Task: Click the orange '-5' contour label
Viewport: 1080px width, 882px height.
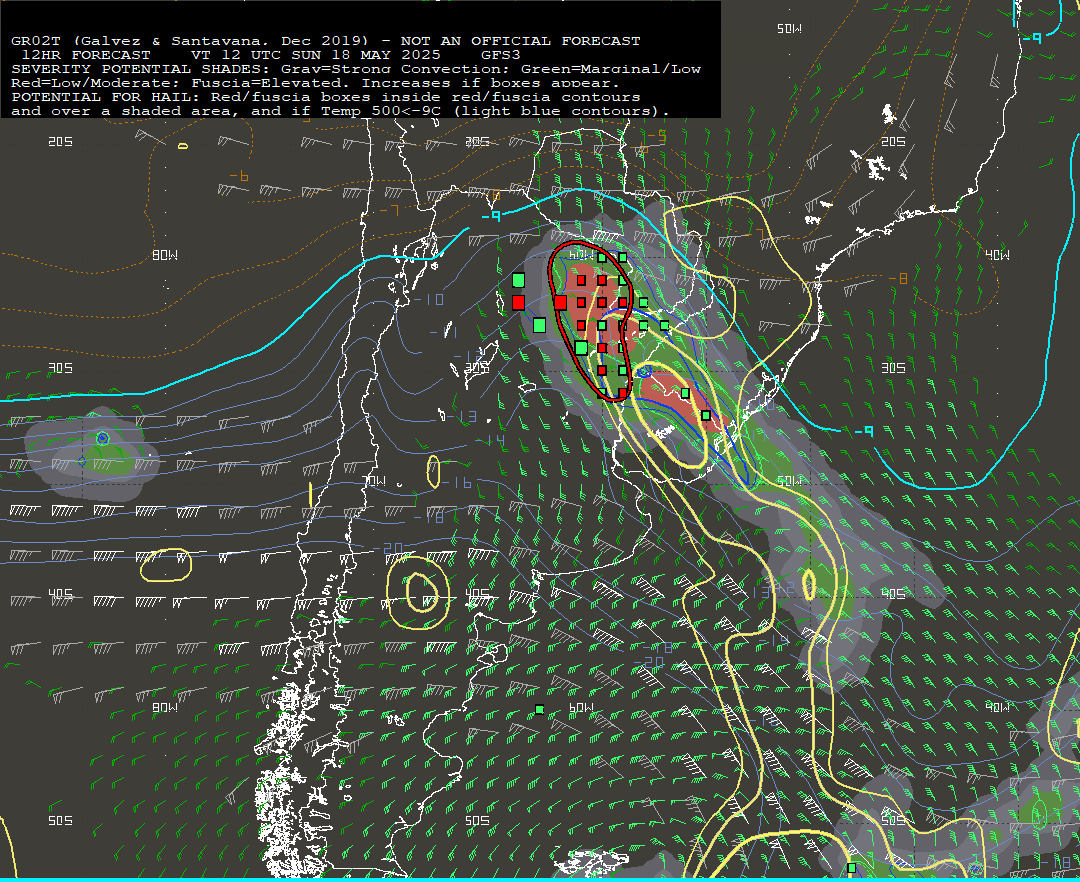Action: [x=657, y=136]
